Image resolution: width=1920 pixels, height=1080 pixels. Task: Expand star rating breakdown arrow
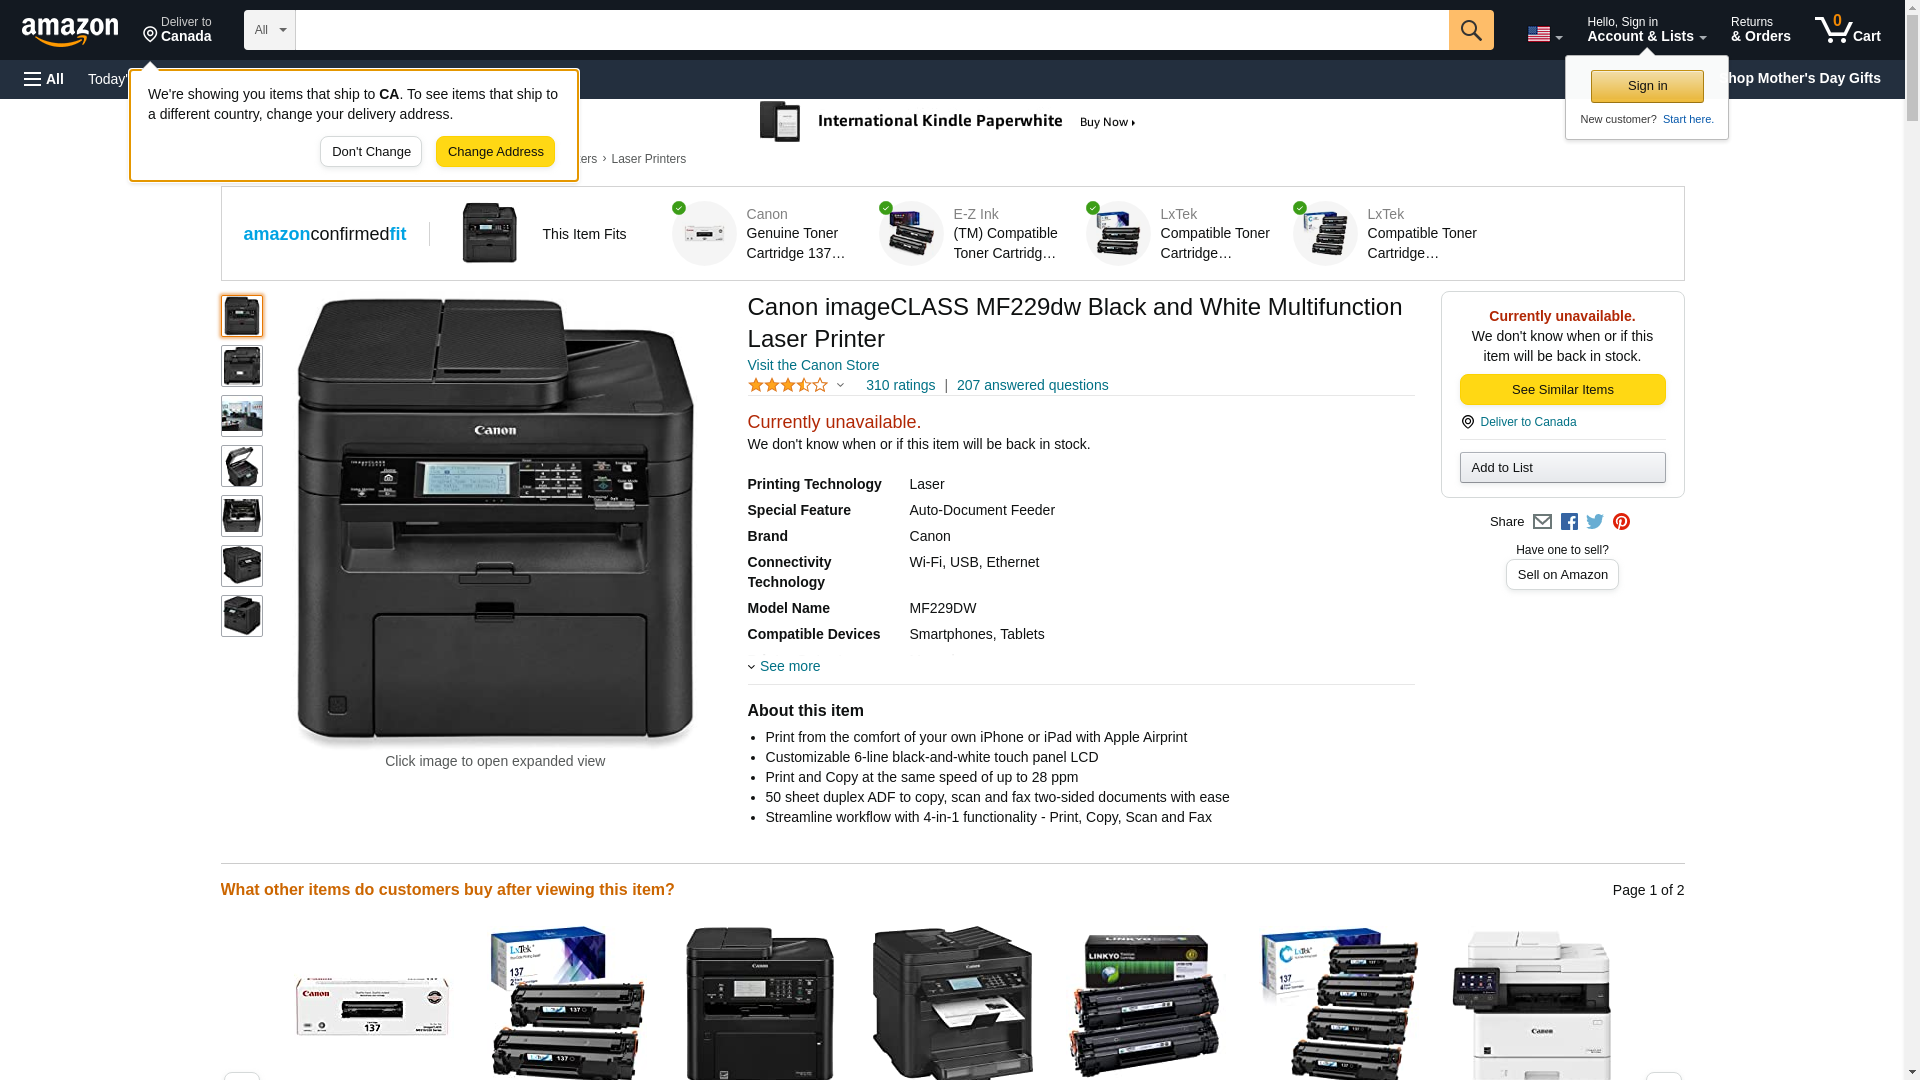pyautogui.click(x=840, y=386)
